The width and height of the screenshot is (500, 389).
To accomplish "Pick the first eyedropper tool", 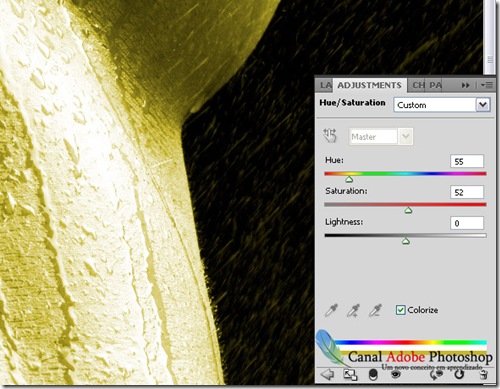I will pyautogui.click(x=331, y=310).
